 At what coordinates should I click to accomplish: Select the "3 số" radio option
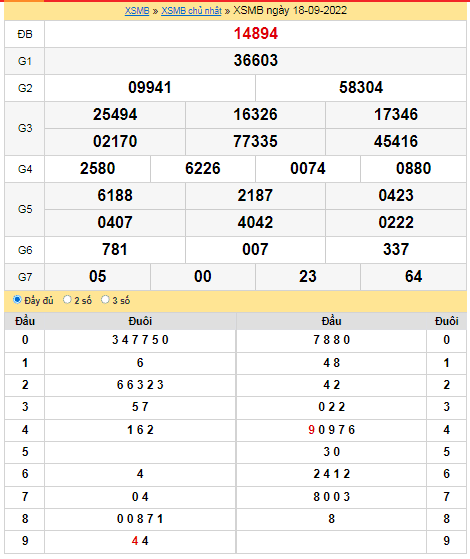coord(105,299)
